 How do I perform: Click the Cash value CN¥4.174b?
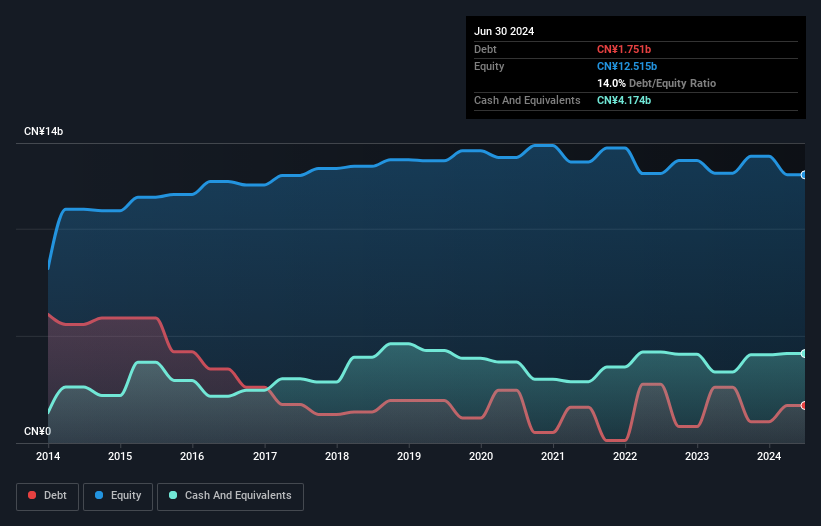(x=624, y=100)
